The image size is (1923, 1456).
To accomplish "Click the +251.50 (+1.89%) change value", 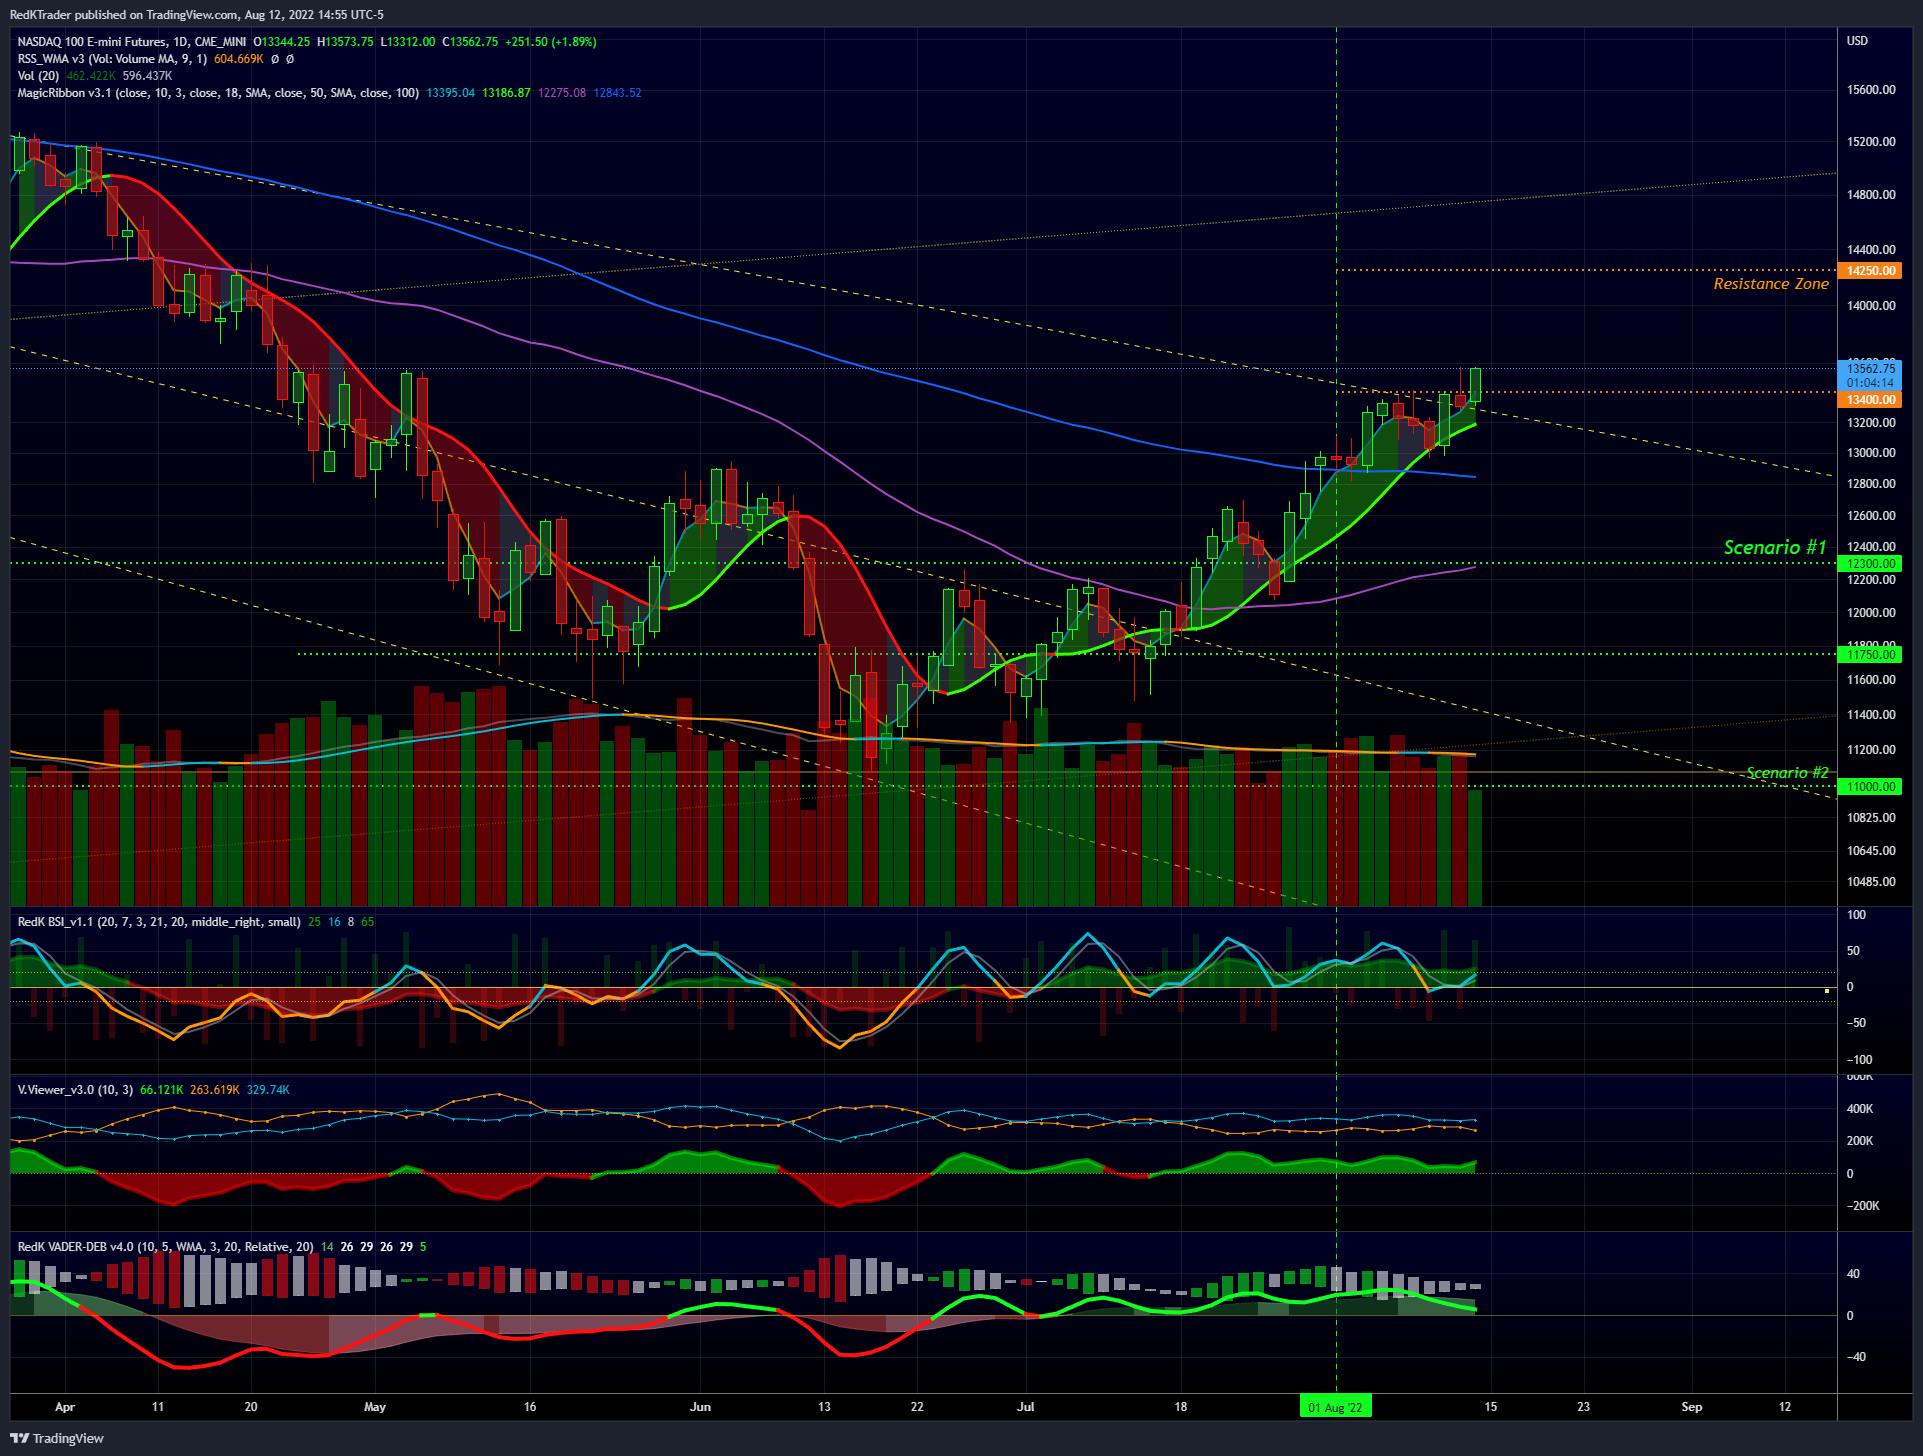I will [551, 42].
